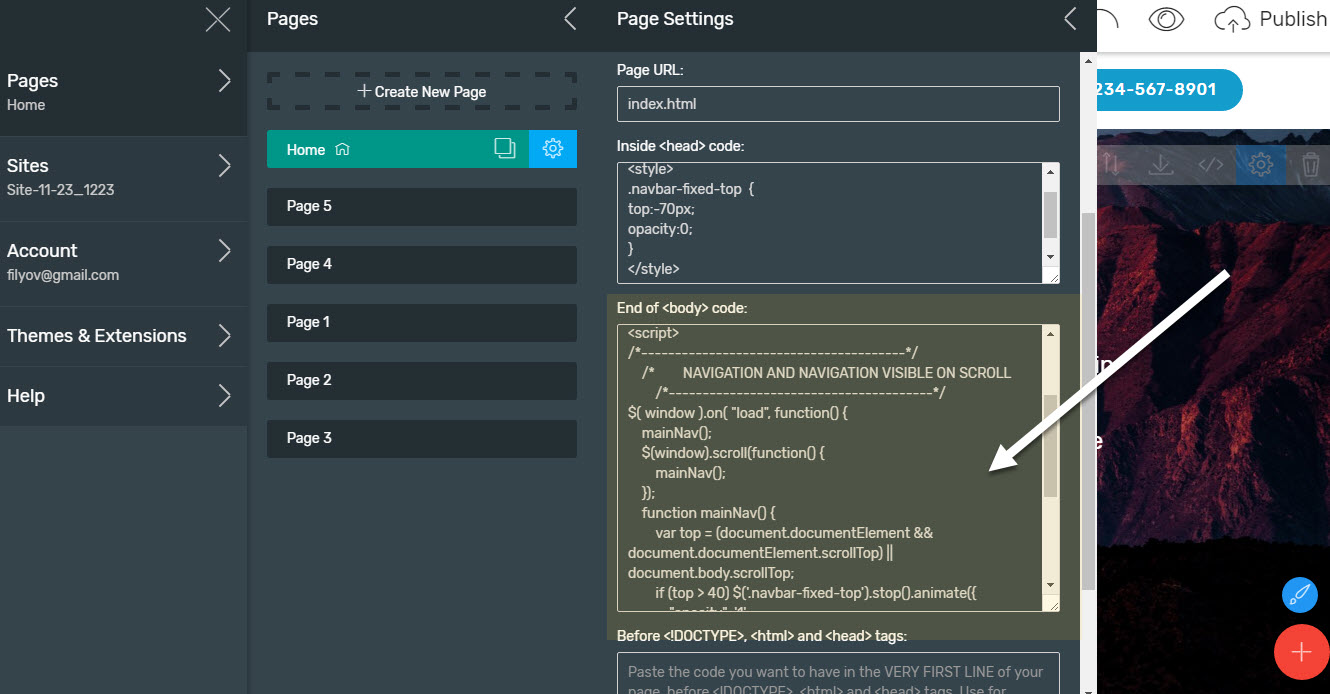
Task: Select Page 5 in pages list
Action: pos(422,207)
